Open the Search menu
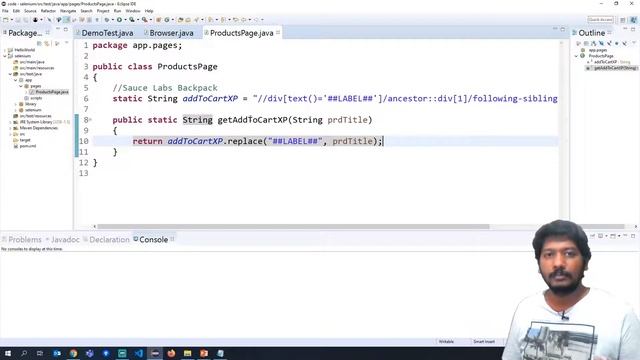Image resolution: width=640 pixels, height=360 pixels. tap(87, 11)
